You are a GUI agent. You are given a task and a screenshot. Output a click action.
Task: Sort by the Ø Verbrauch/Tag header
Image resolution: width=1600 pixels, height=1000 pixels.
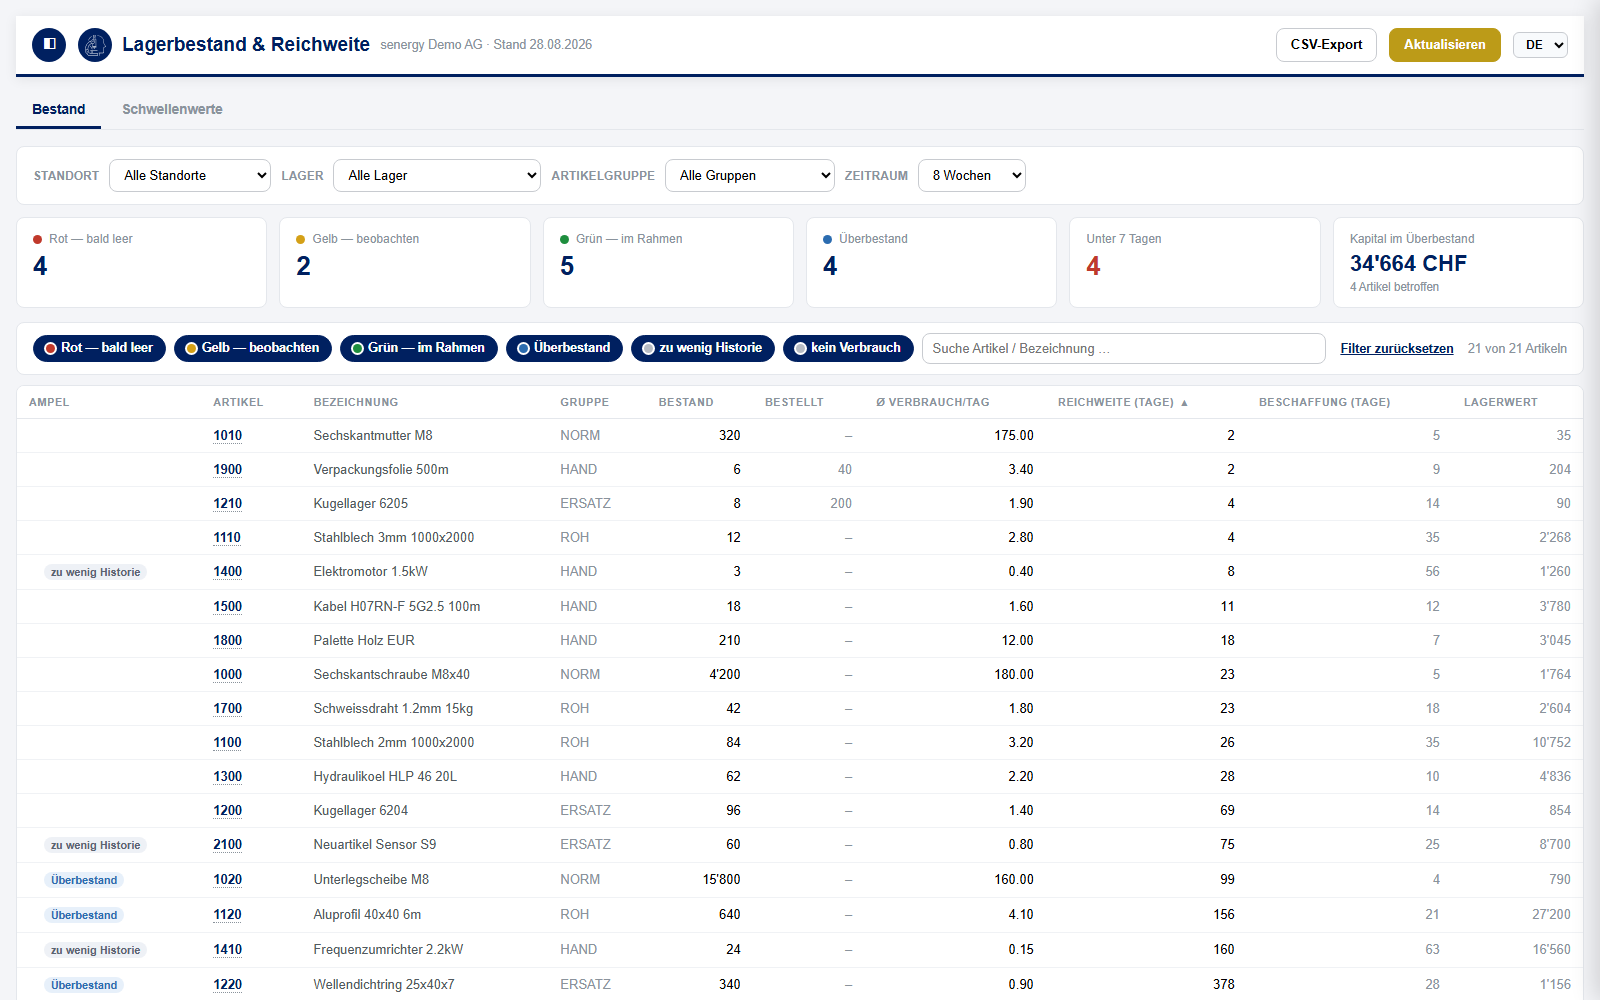[x=932, y=402]
